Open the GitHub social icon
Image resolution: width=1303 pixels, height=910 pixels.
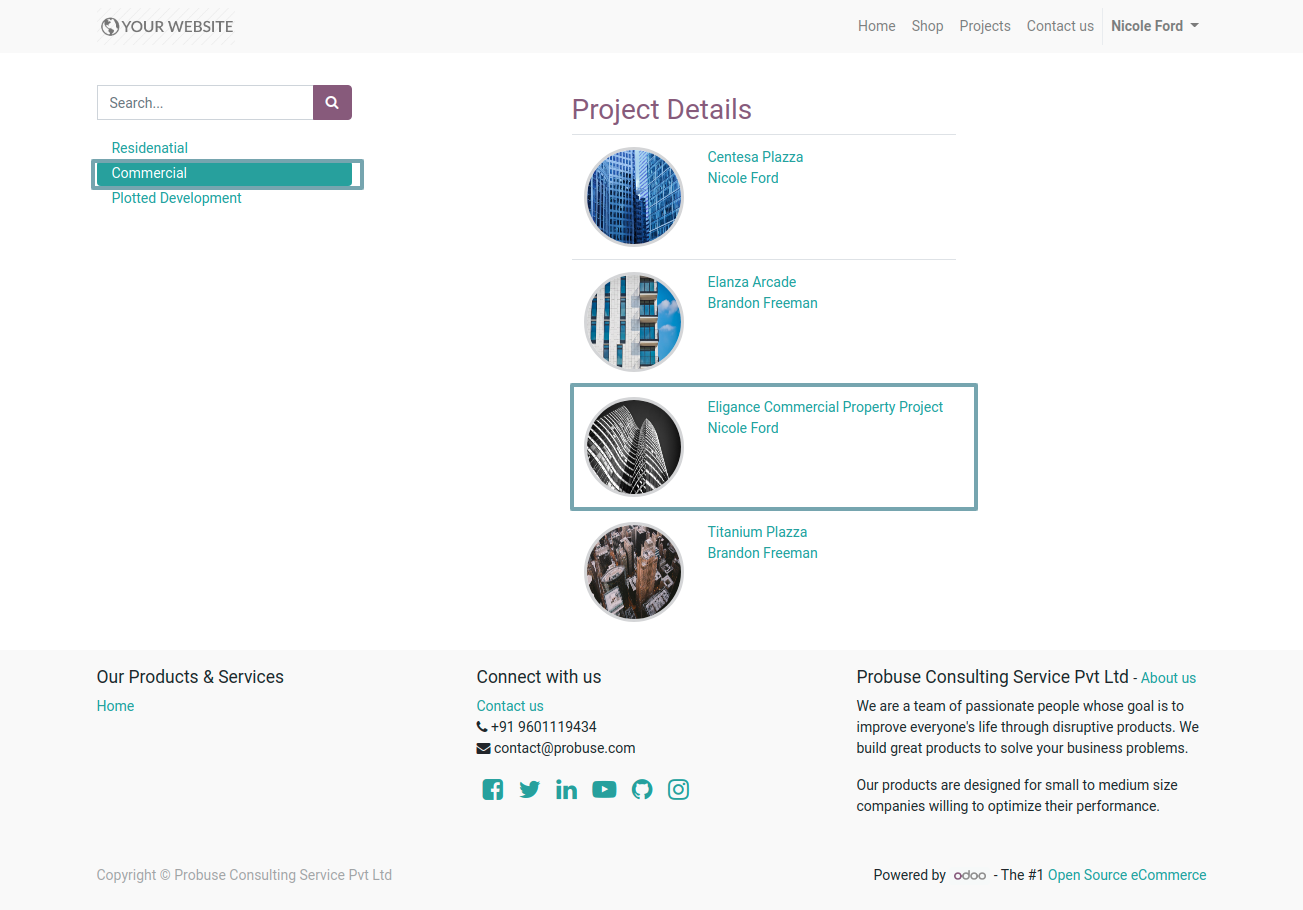[x=642, y=790]
